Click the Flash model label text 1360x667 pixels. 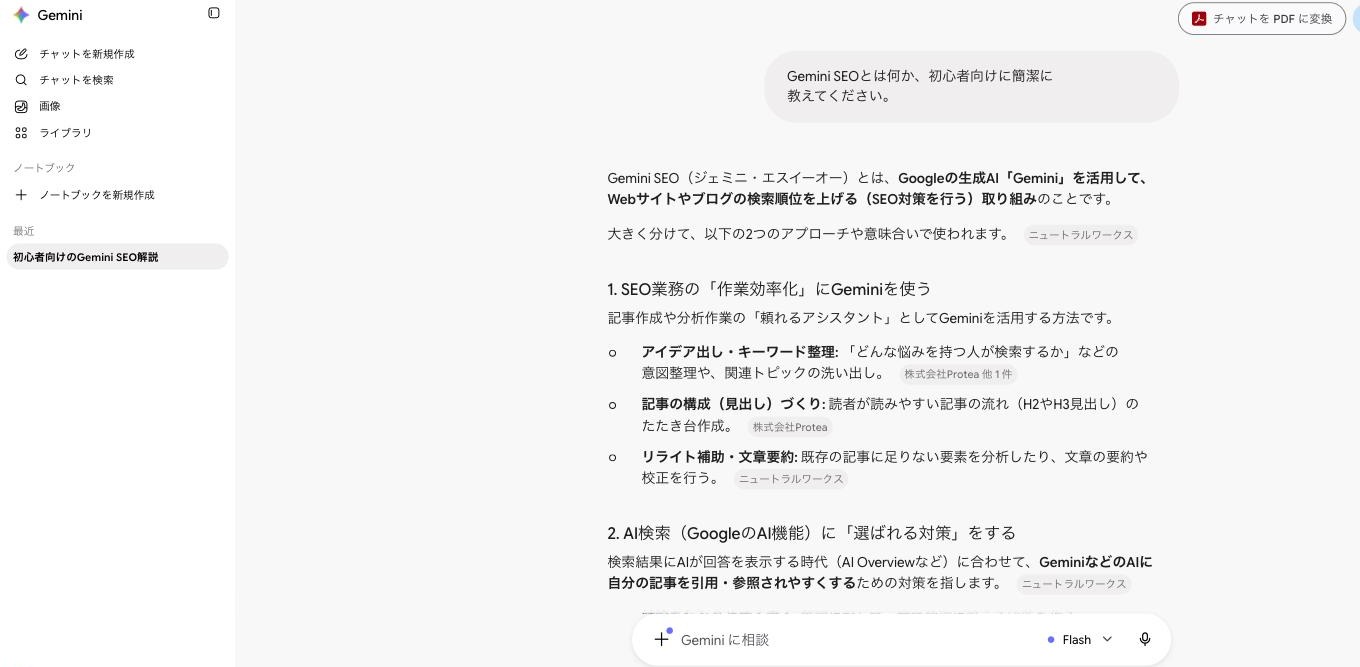[1076, 640]
